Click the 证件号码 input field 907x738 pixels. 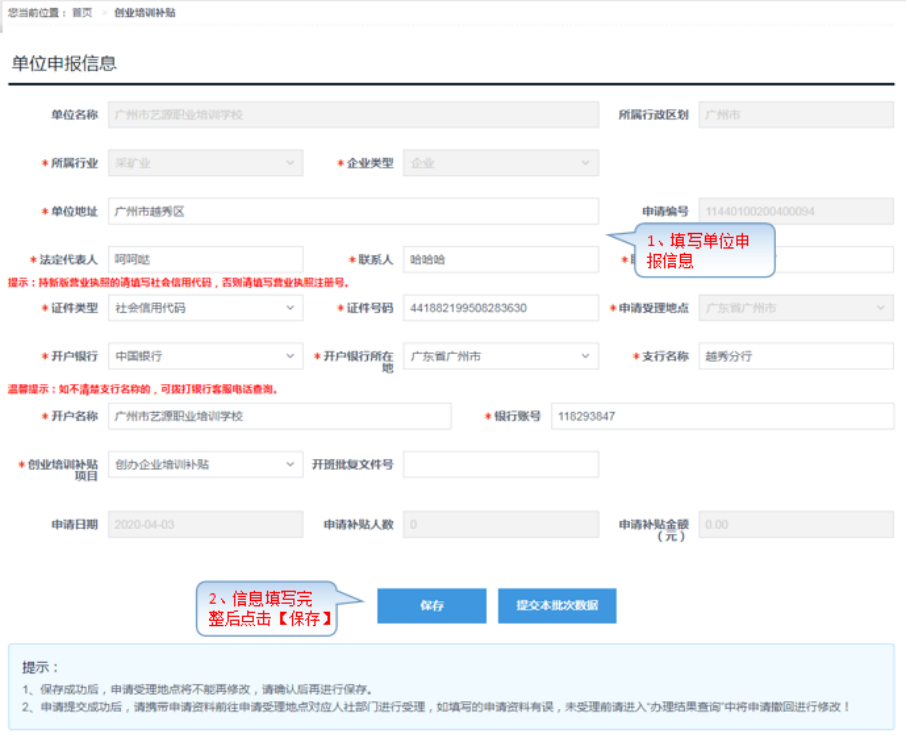(500, 308)
